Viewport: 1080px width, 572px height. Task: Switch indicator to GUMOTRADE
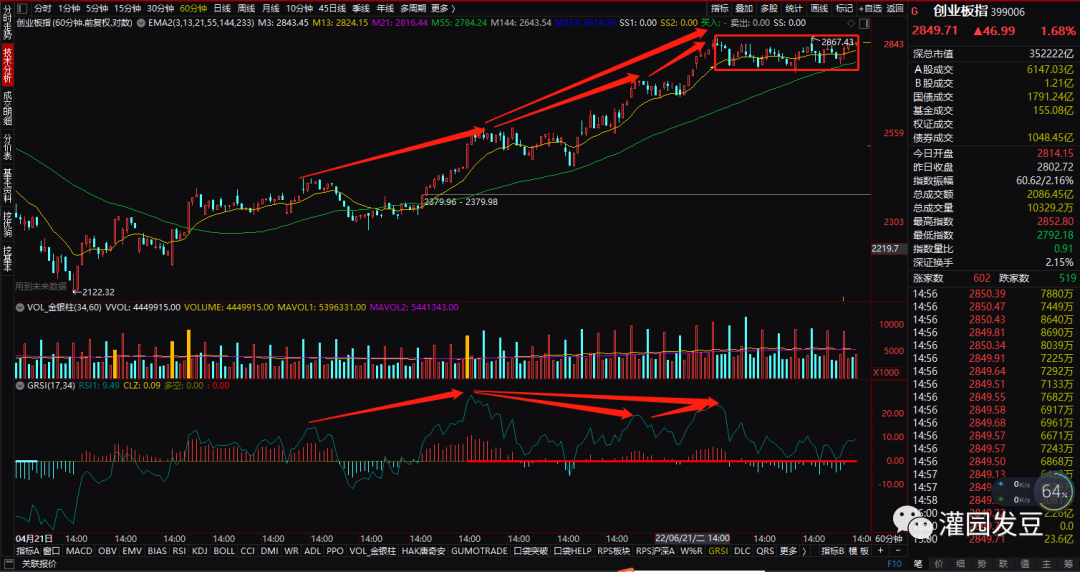tap(479, 551)
